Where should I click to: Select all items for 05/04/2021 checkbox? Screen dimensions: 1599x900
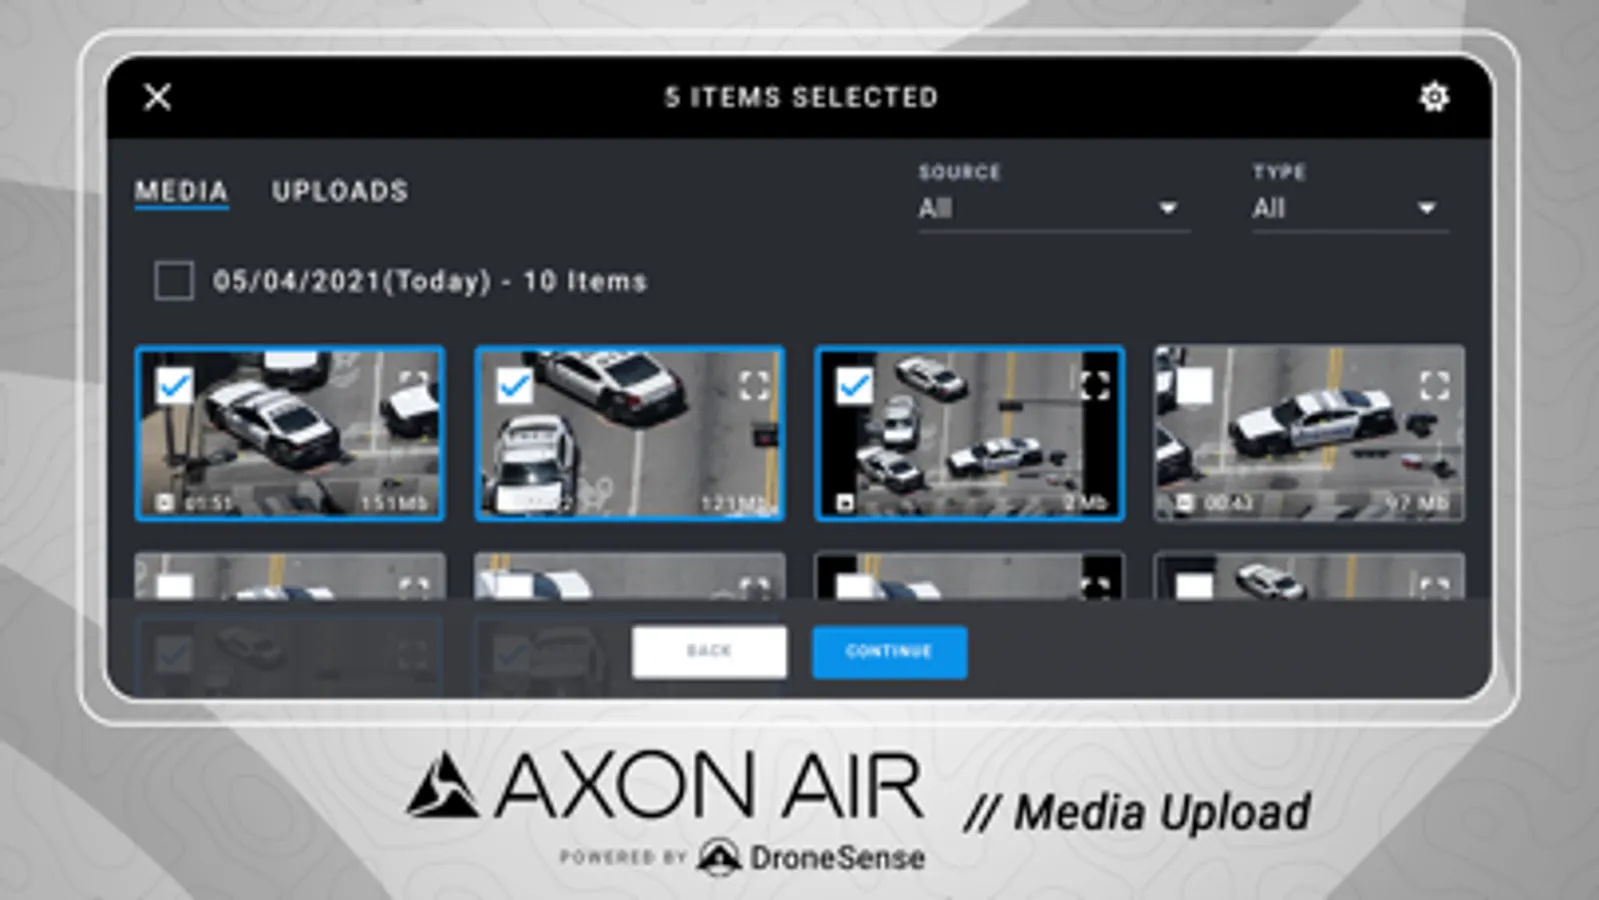[174, 281]
